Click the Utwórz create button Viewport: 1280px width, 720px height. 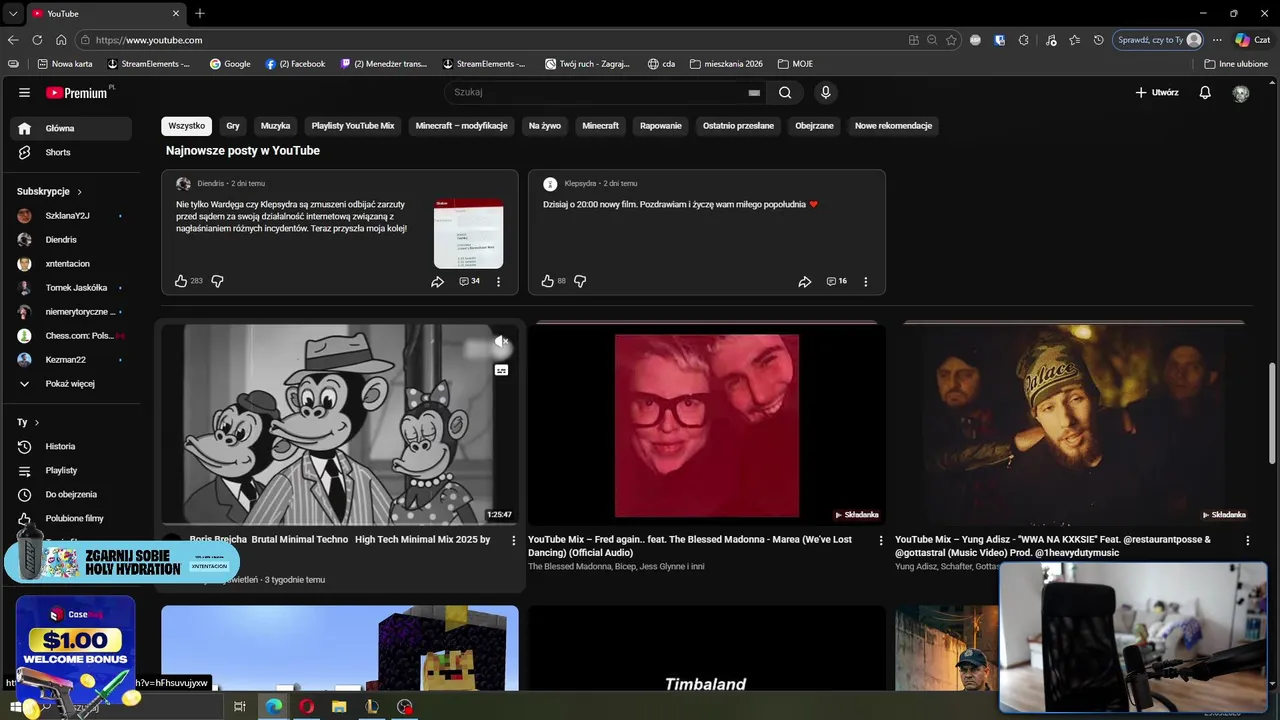pyautogui.click(x=1157, y=92)
